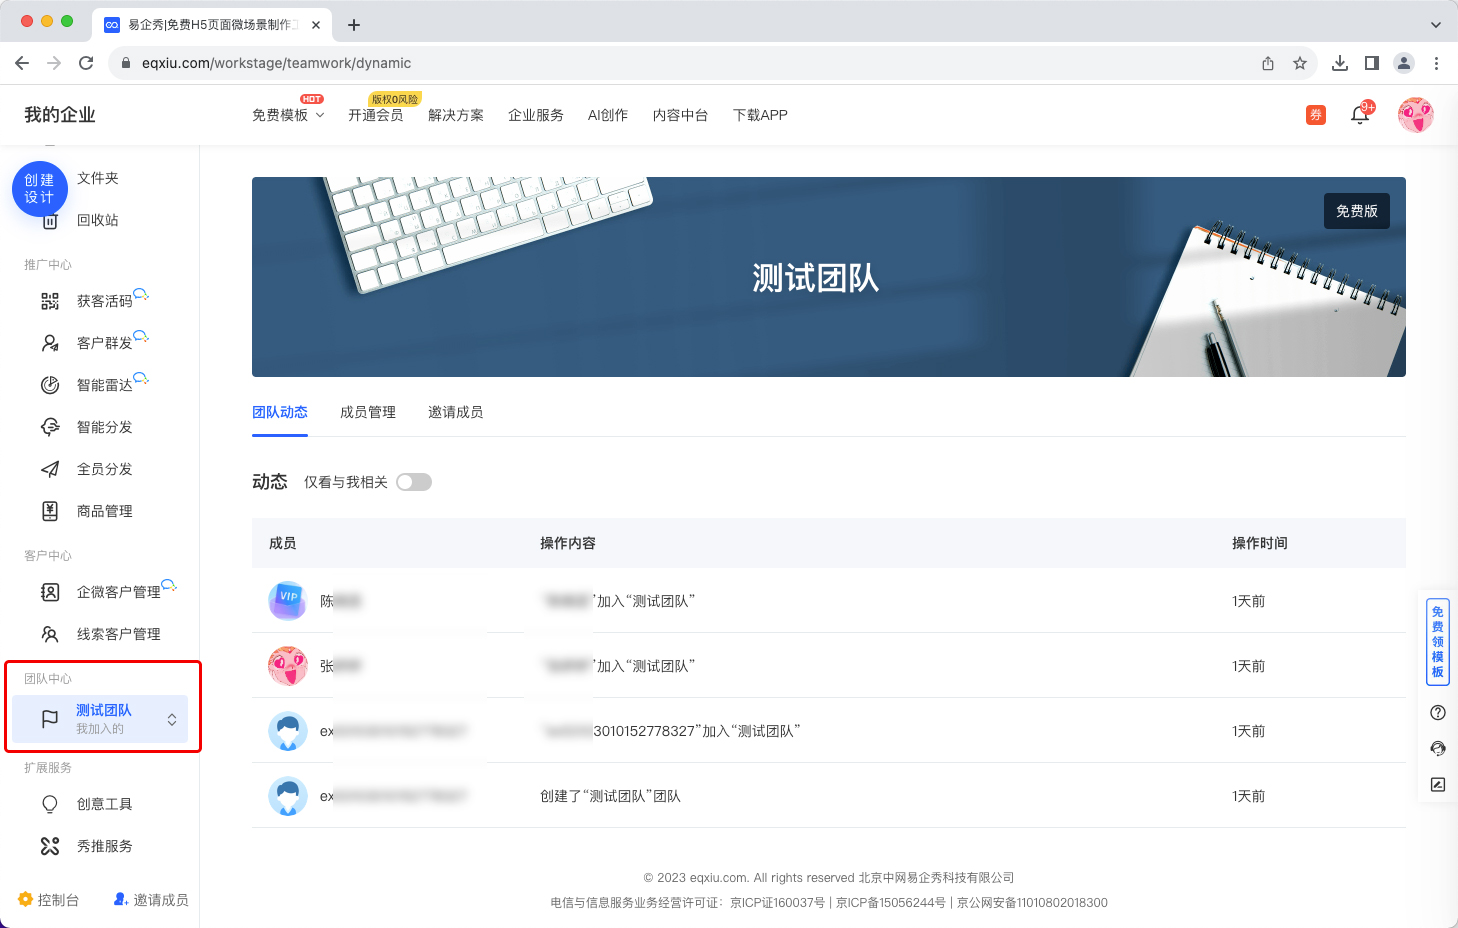
Task: Open the user avatar in top header
Action: [x=1416, y=115]
